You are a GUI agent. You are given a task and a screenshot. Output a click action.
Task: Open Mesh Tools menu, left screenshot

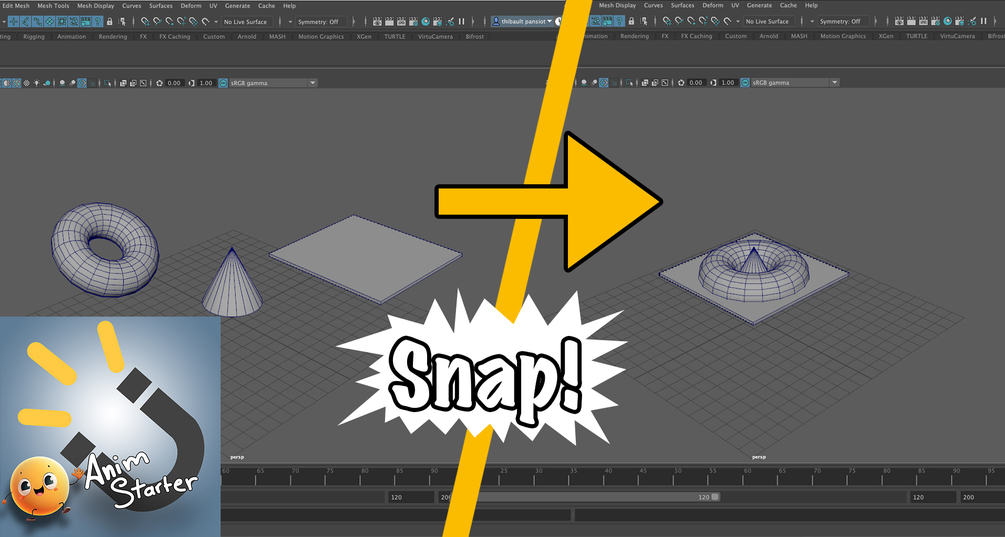pos(53,6)
